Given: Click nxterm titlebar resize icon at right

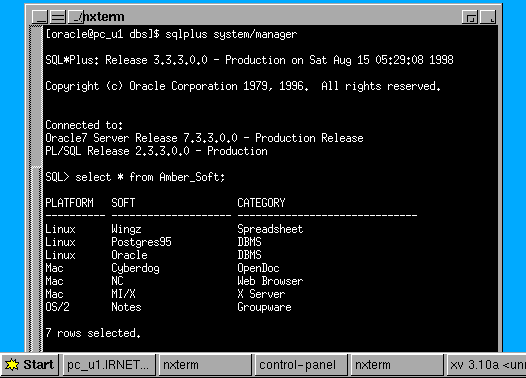Looking at the screenshot, I should (470, 17).
